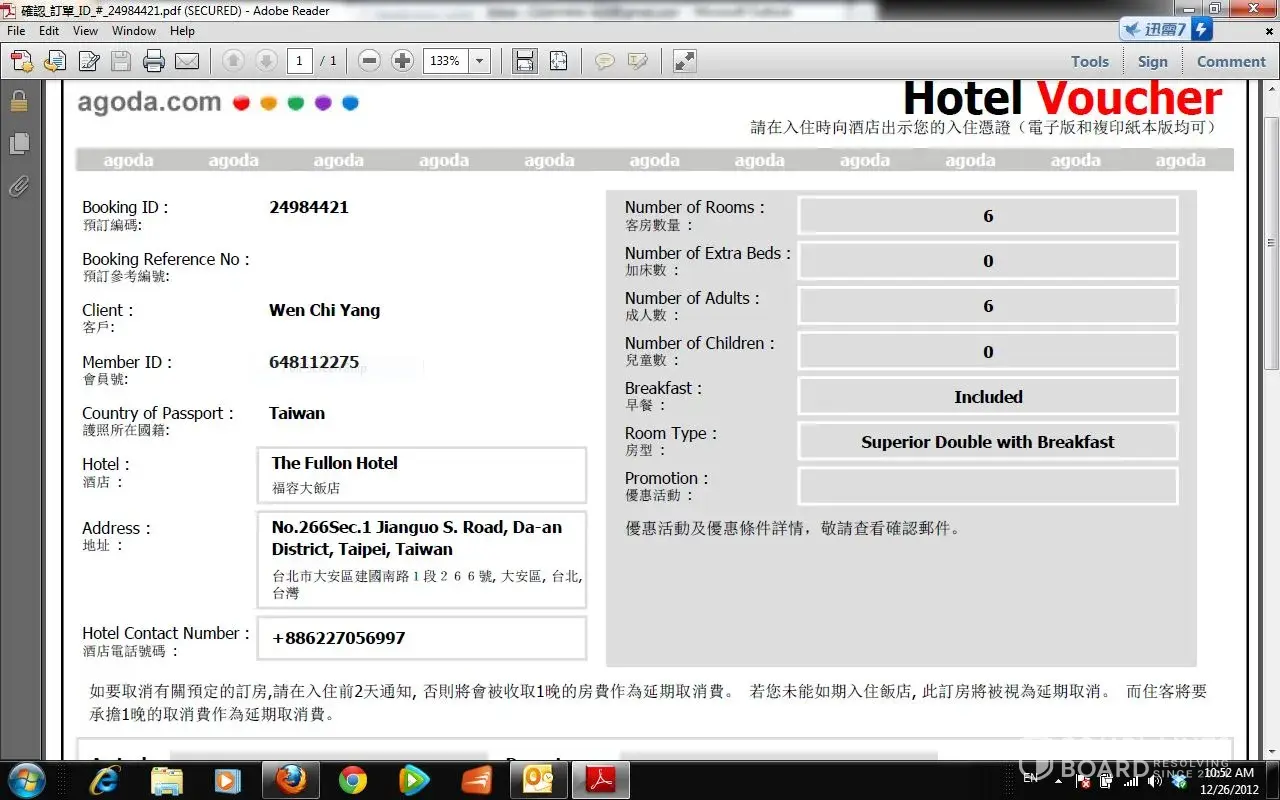The height and width of the screenshot is (800, 1280).
Task: Click the hotel phone number +886227056997
Action: pos(339,638)
